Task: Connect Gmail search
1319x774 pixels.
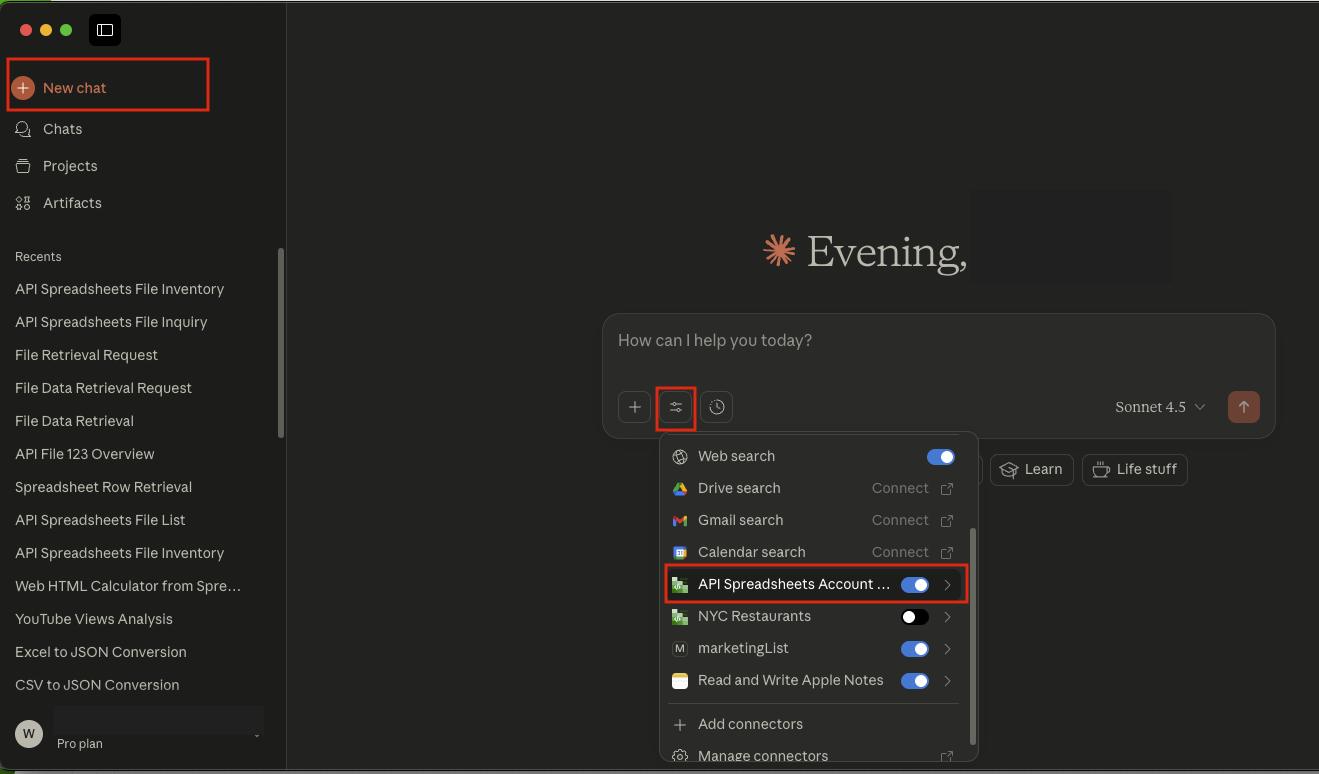Action: click(901, 520)
